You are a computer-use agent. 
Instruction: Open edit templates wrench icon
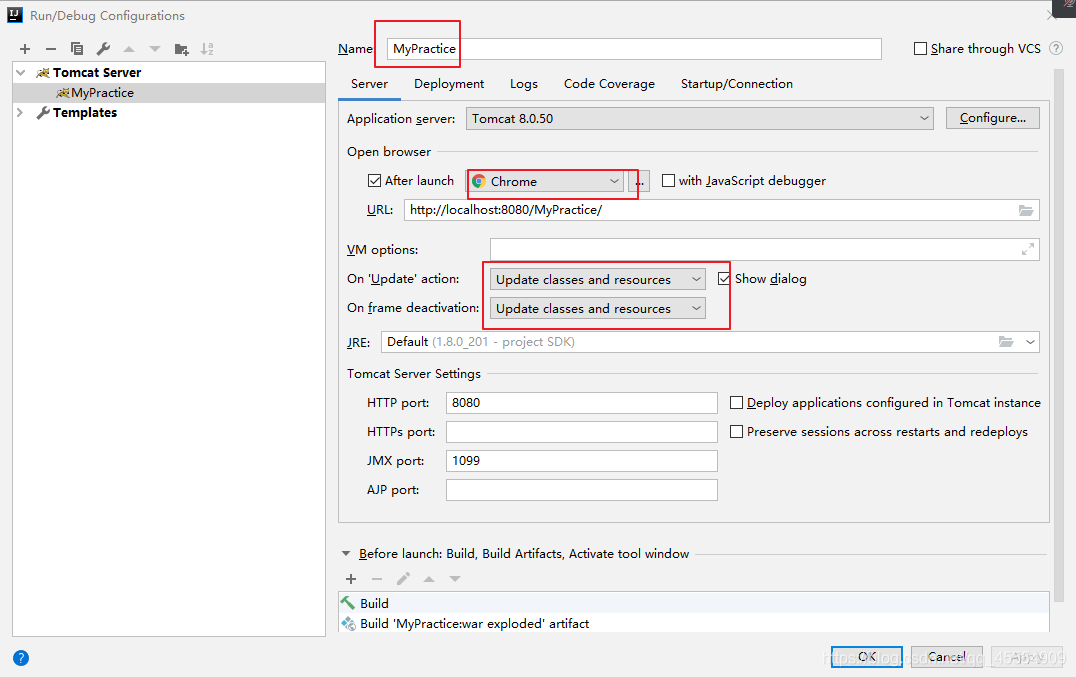coord(103,49)
